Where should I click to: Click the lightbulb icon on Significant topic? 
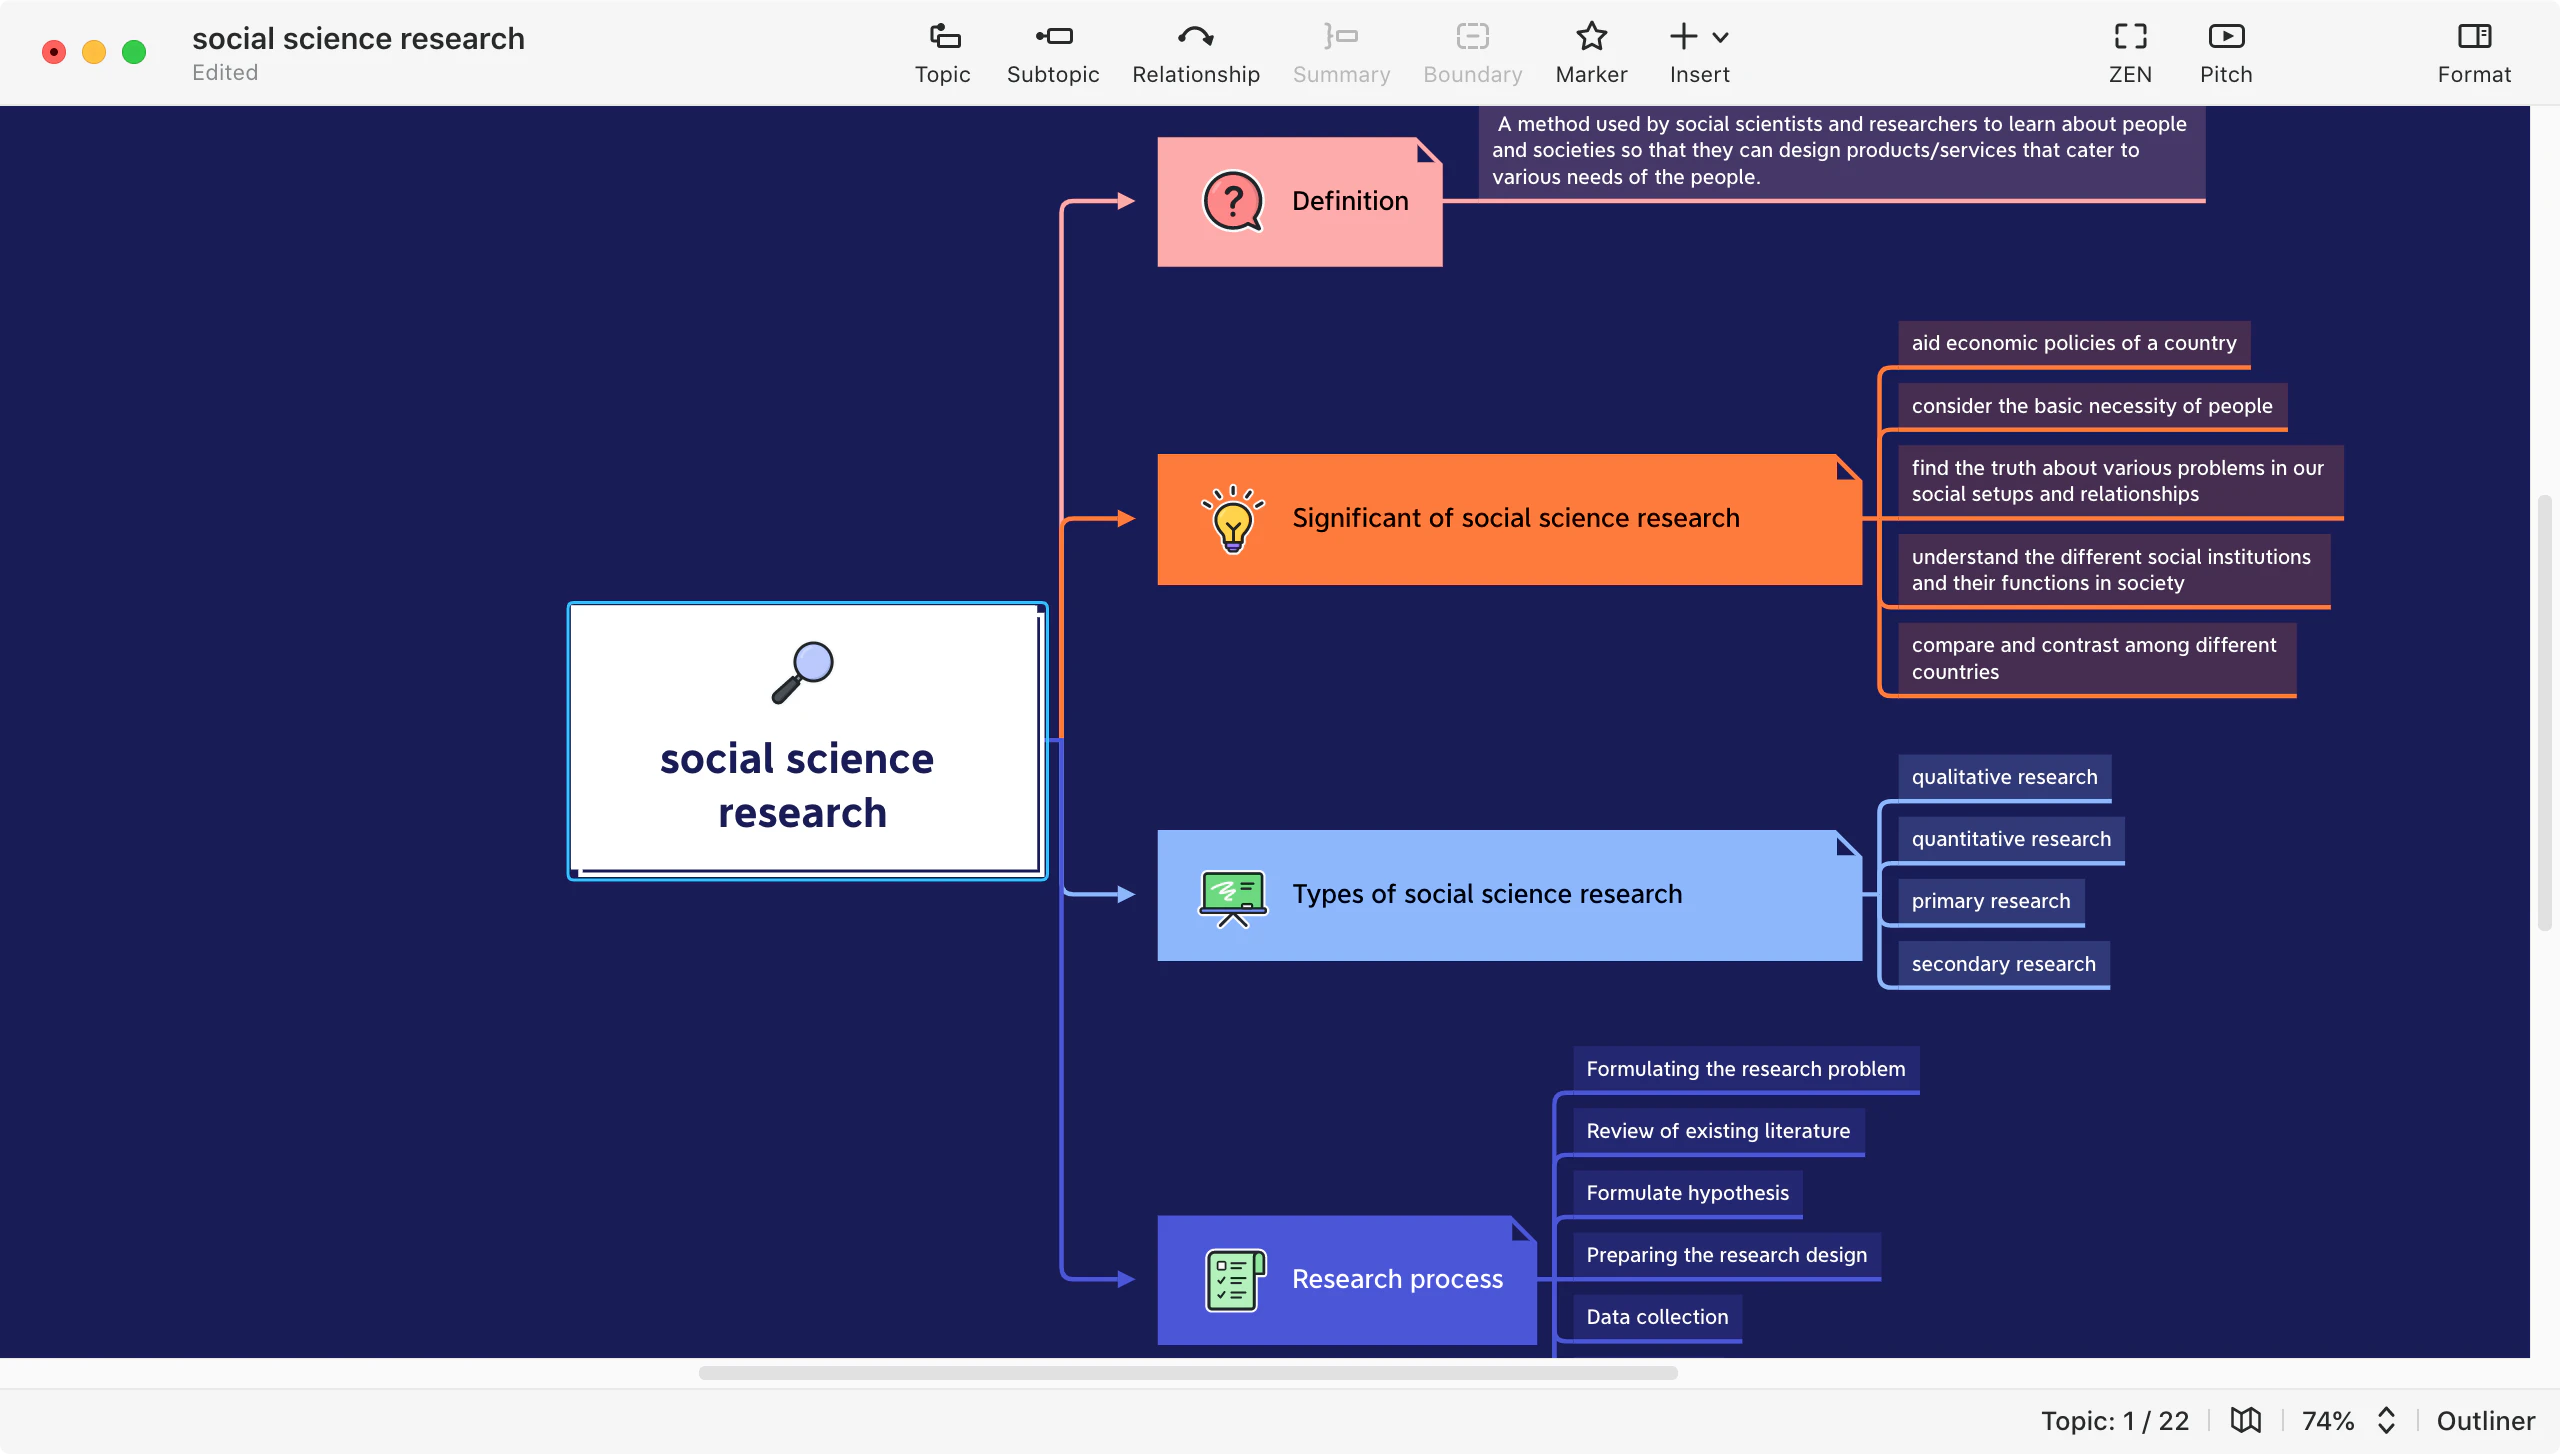(1233, 518)
